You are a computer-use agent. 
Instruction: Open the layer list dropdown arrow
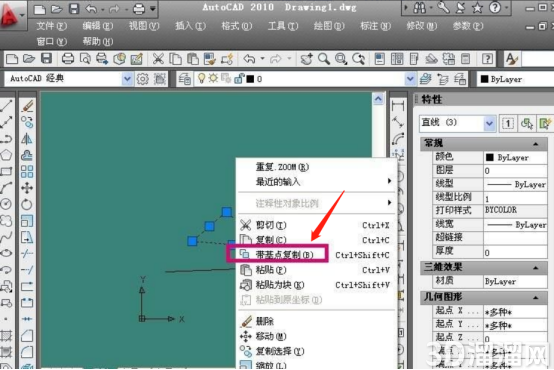tap(410, 79)
